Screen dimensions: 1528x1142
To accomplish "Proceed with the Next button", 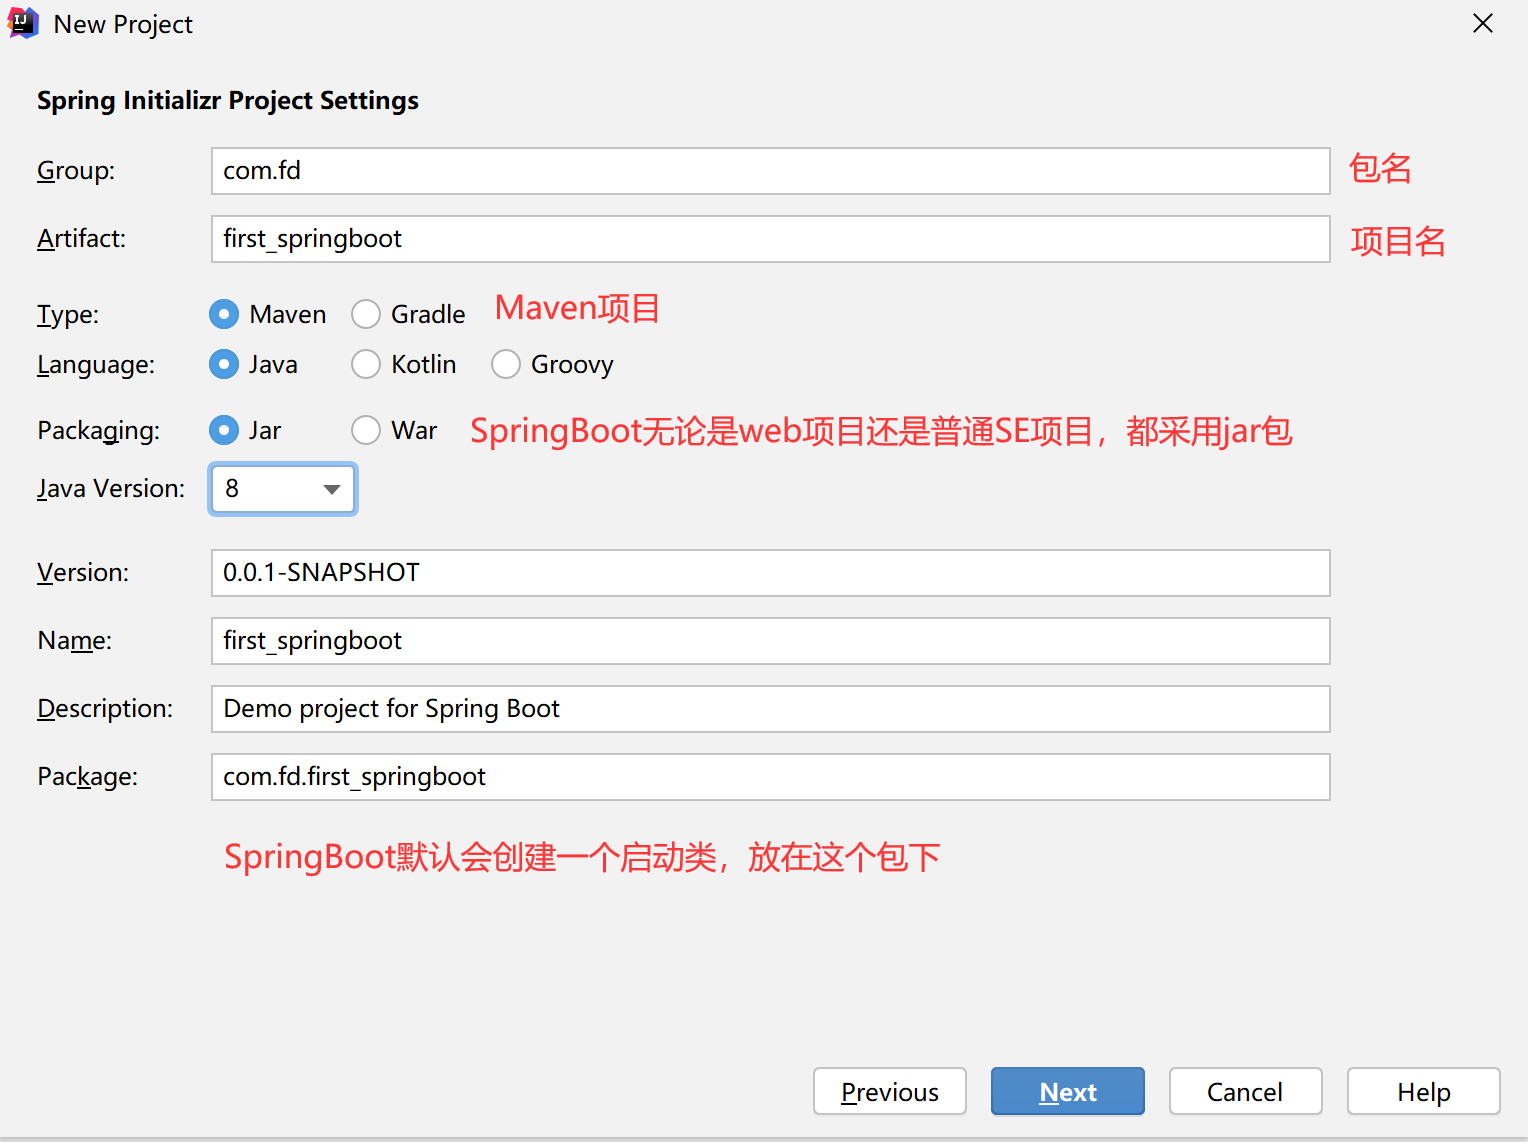I will (1067, 1091).
